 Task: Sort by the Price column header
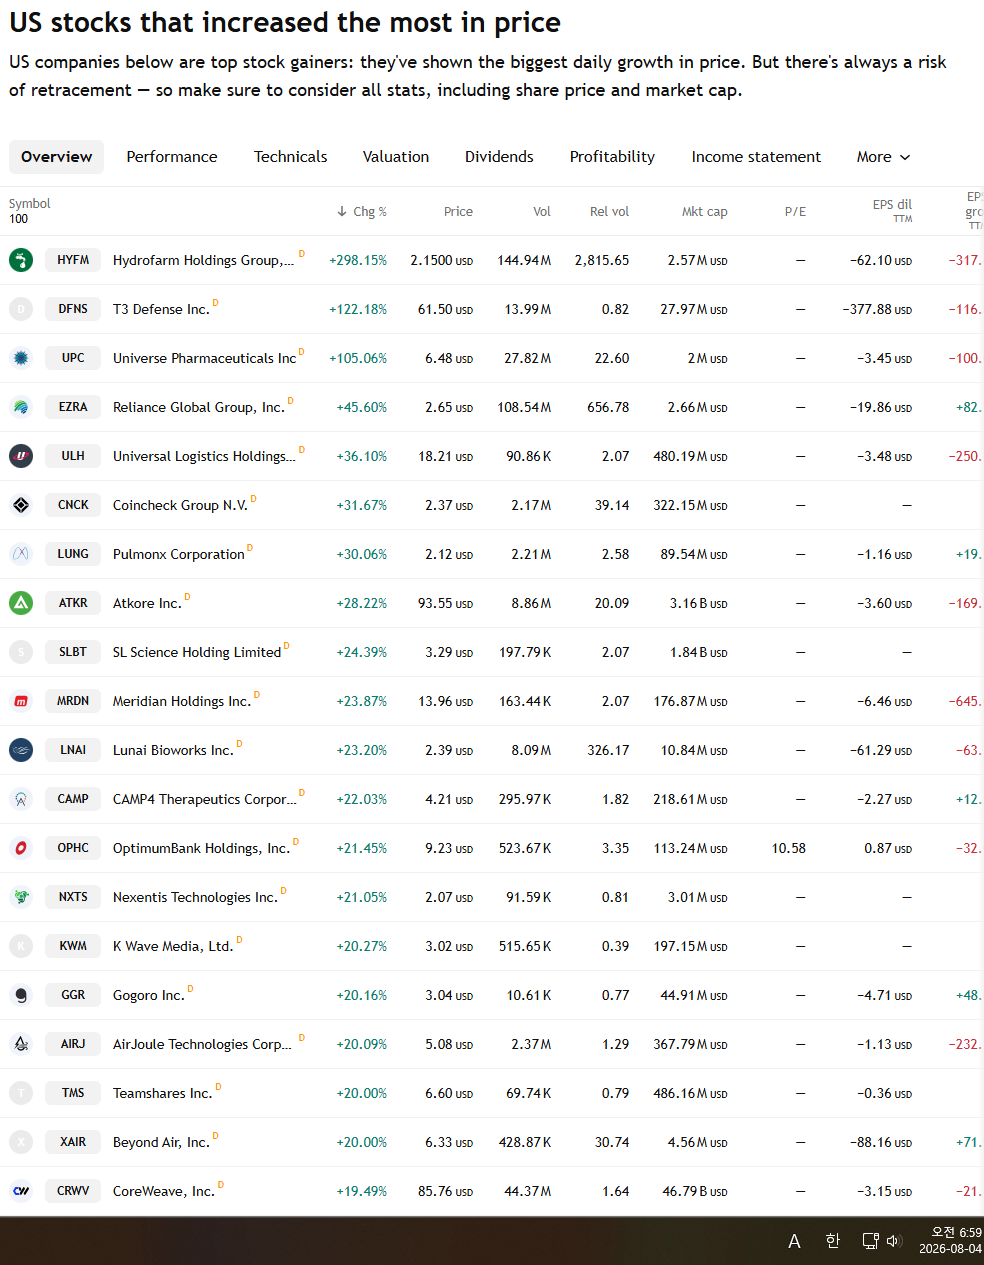click(x=458, y=211)
